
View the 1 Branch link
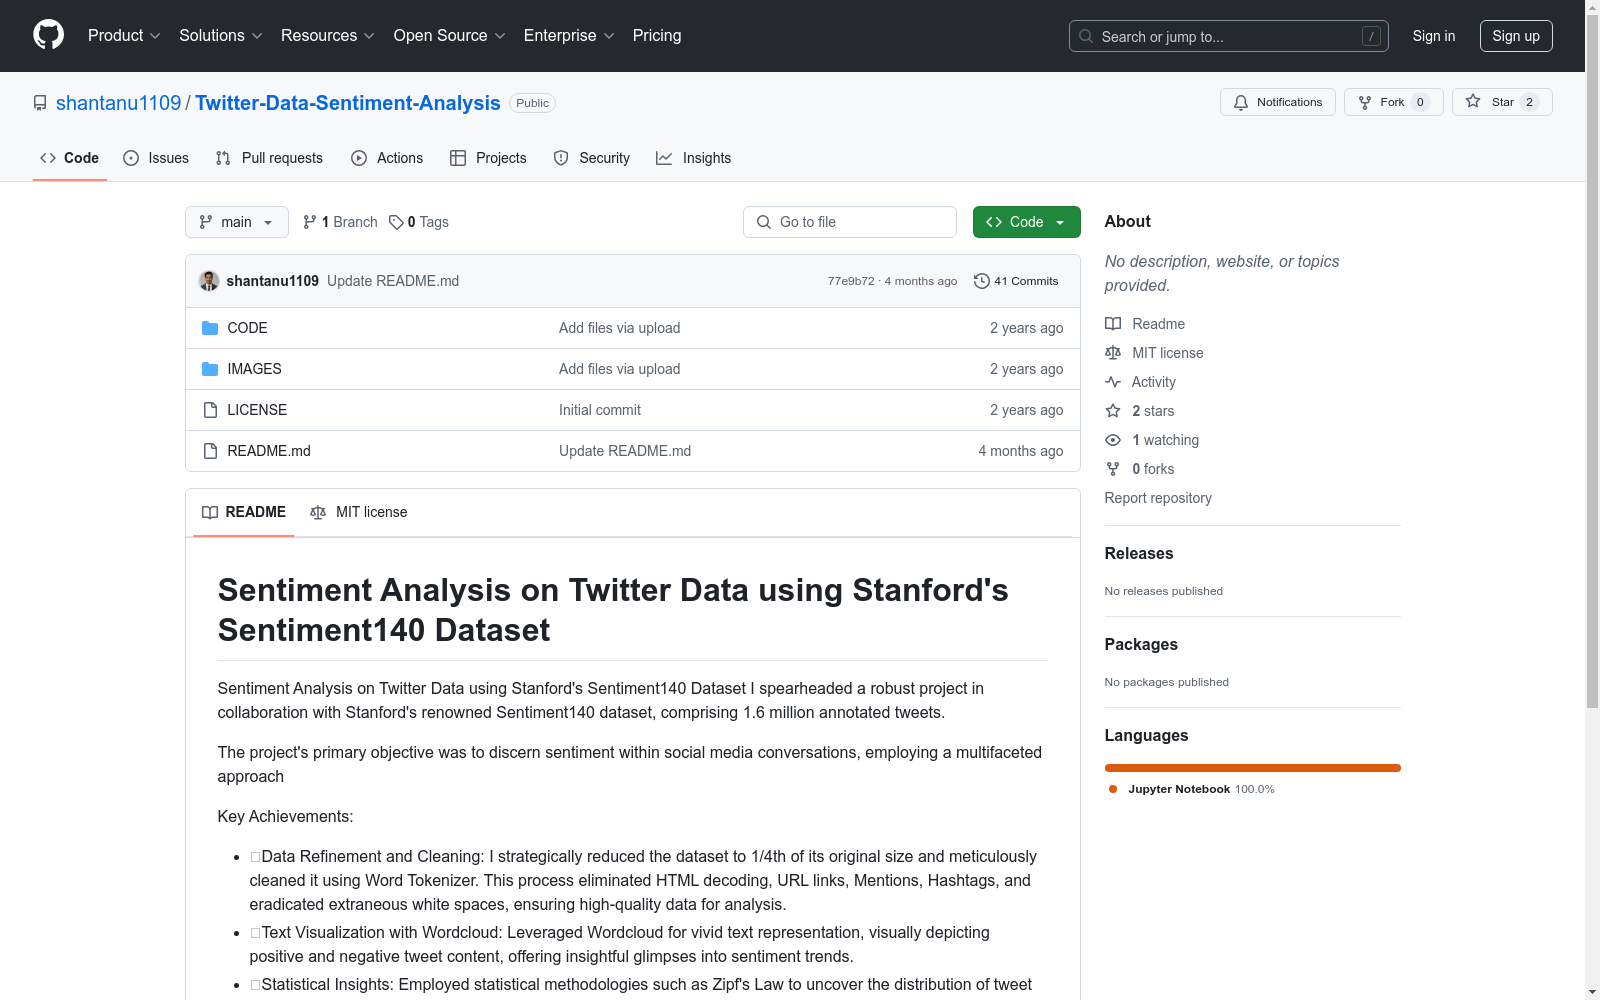click(x=340, y=222)
